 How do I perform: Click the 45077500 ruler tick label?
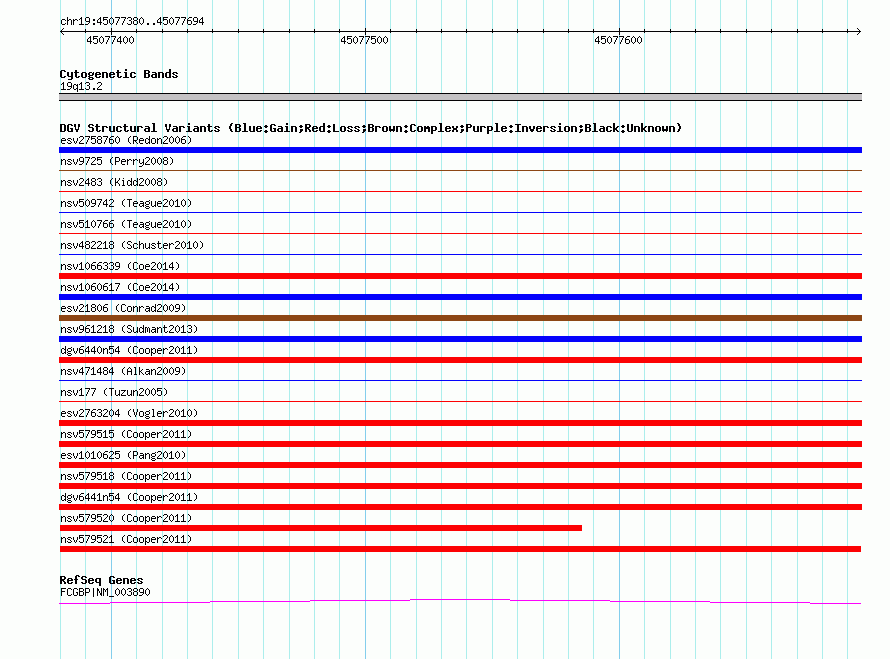click(x=364, y=40)
